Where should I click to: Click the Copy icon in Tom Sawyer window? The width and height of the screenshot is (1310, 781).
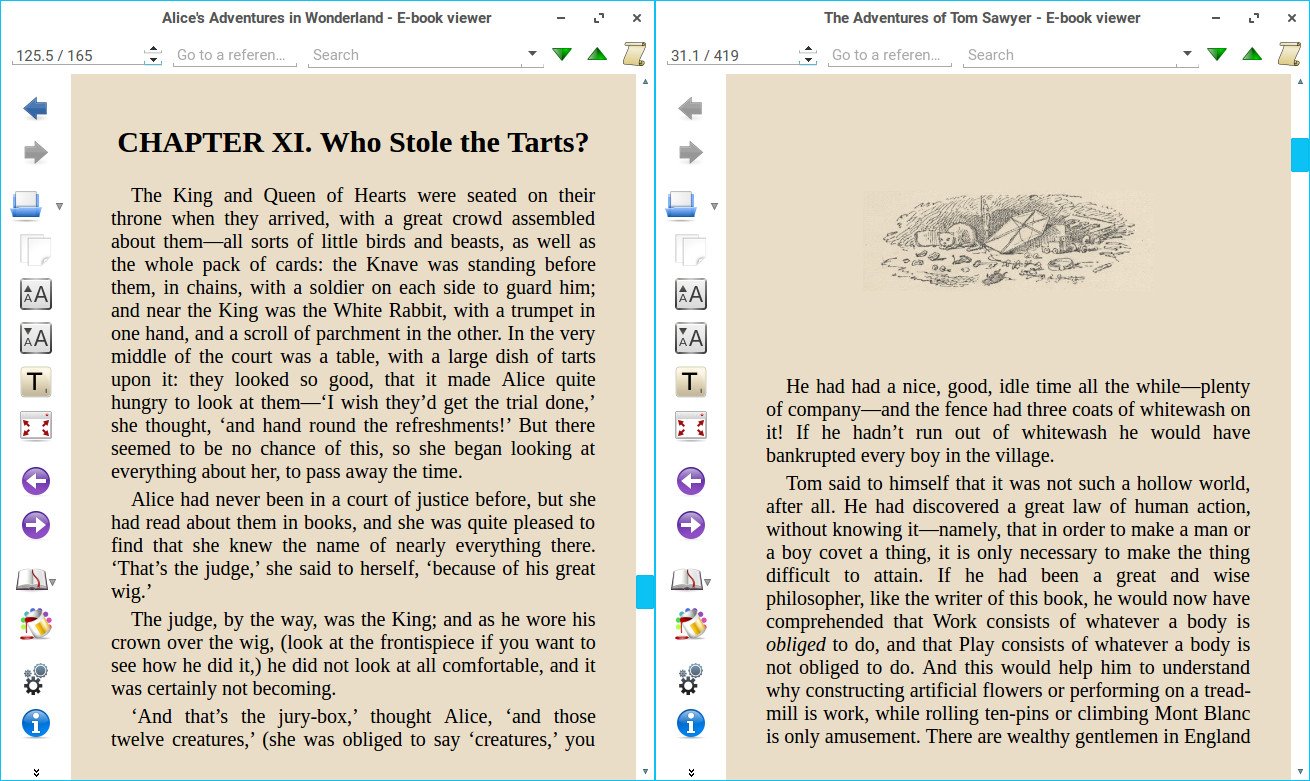click(691, 249)
